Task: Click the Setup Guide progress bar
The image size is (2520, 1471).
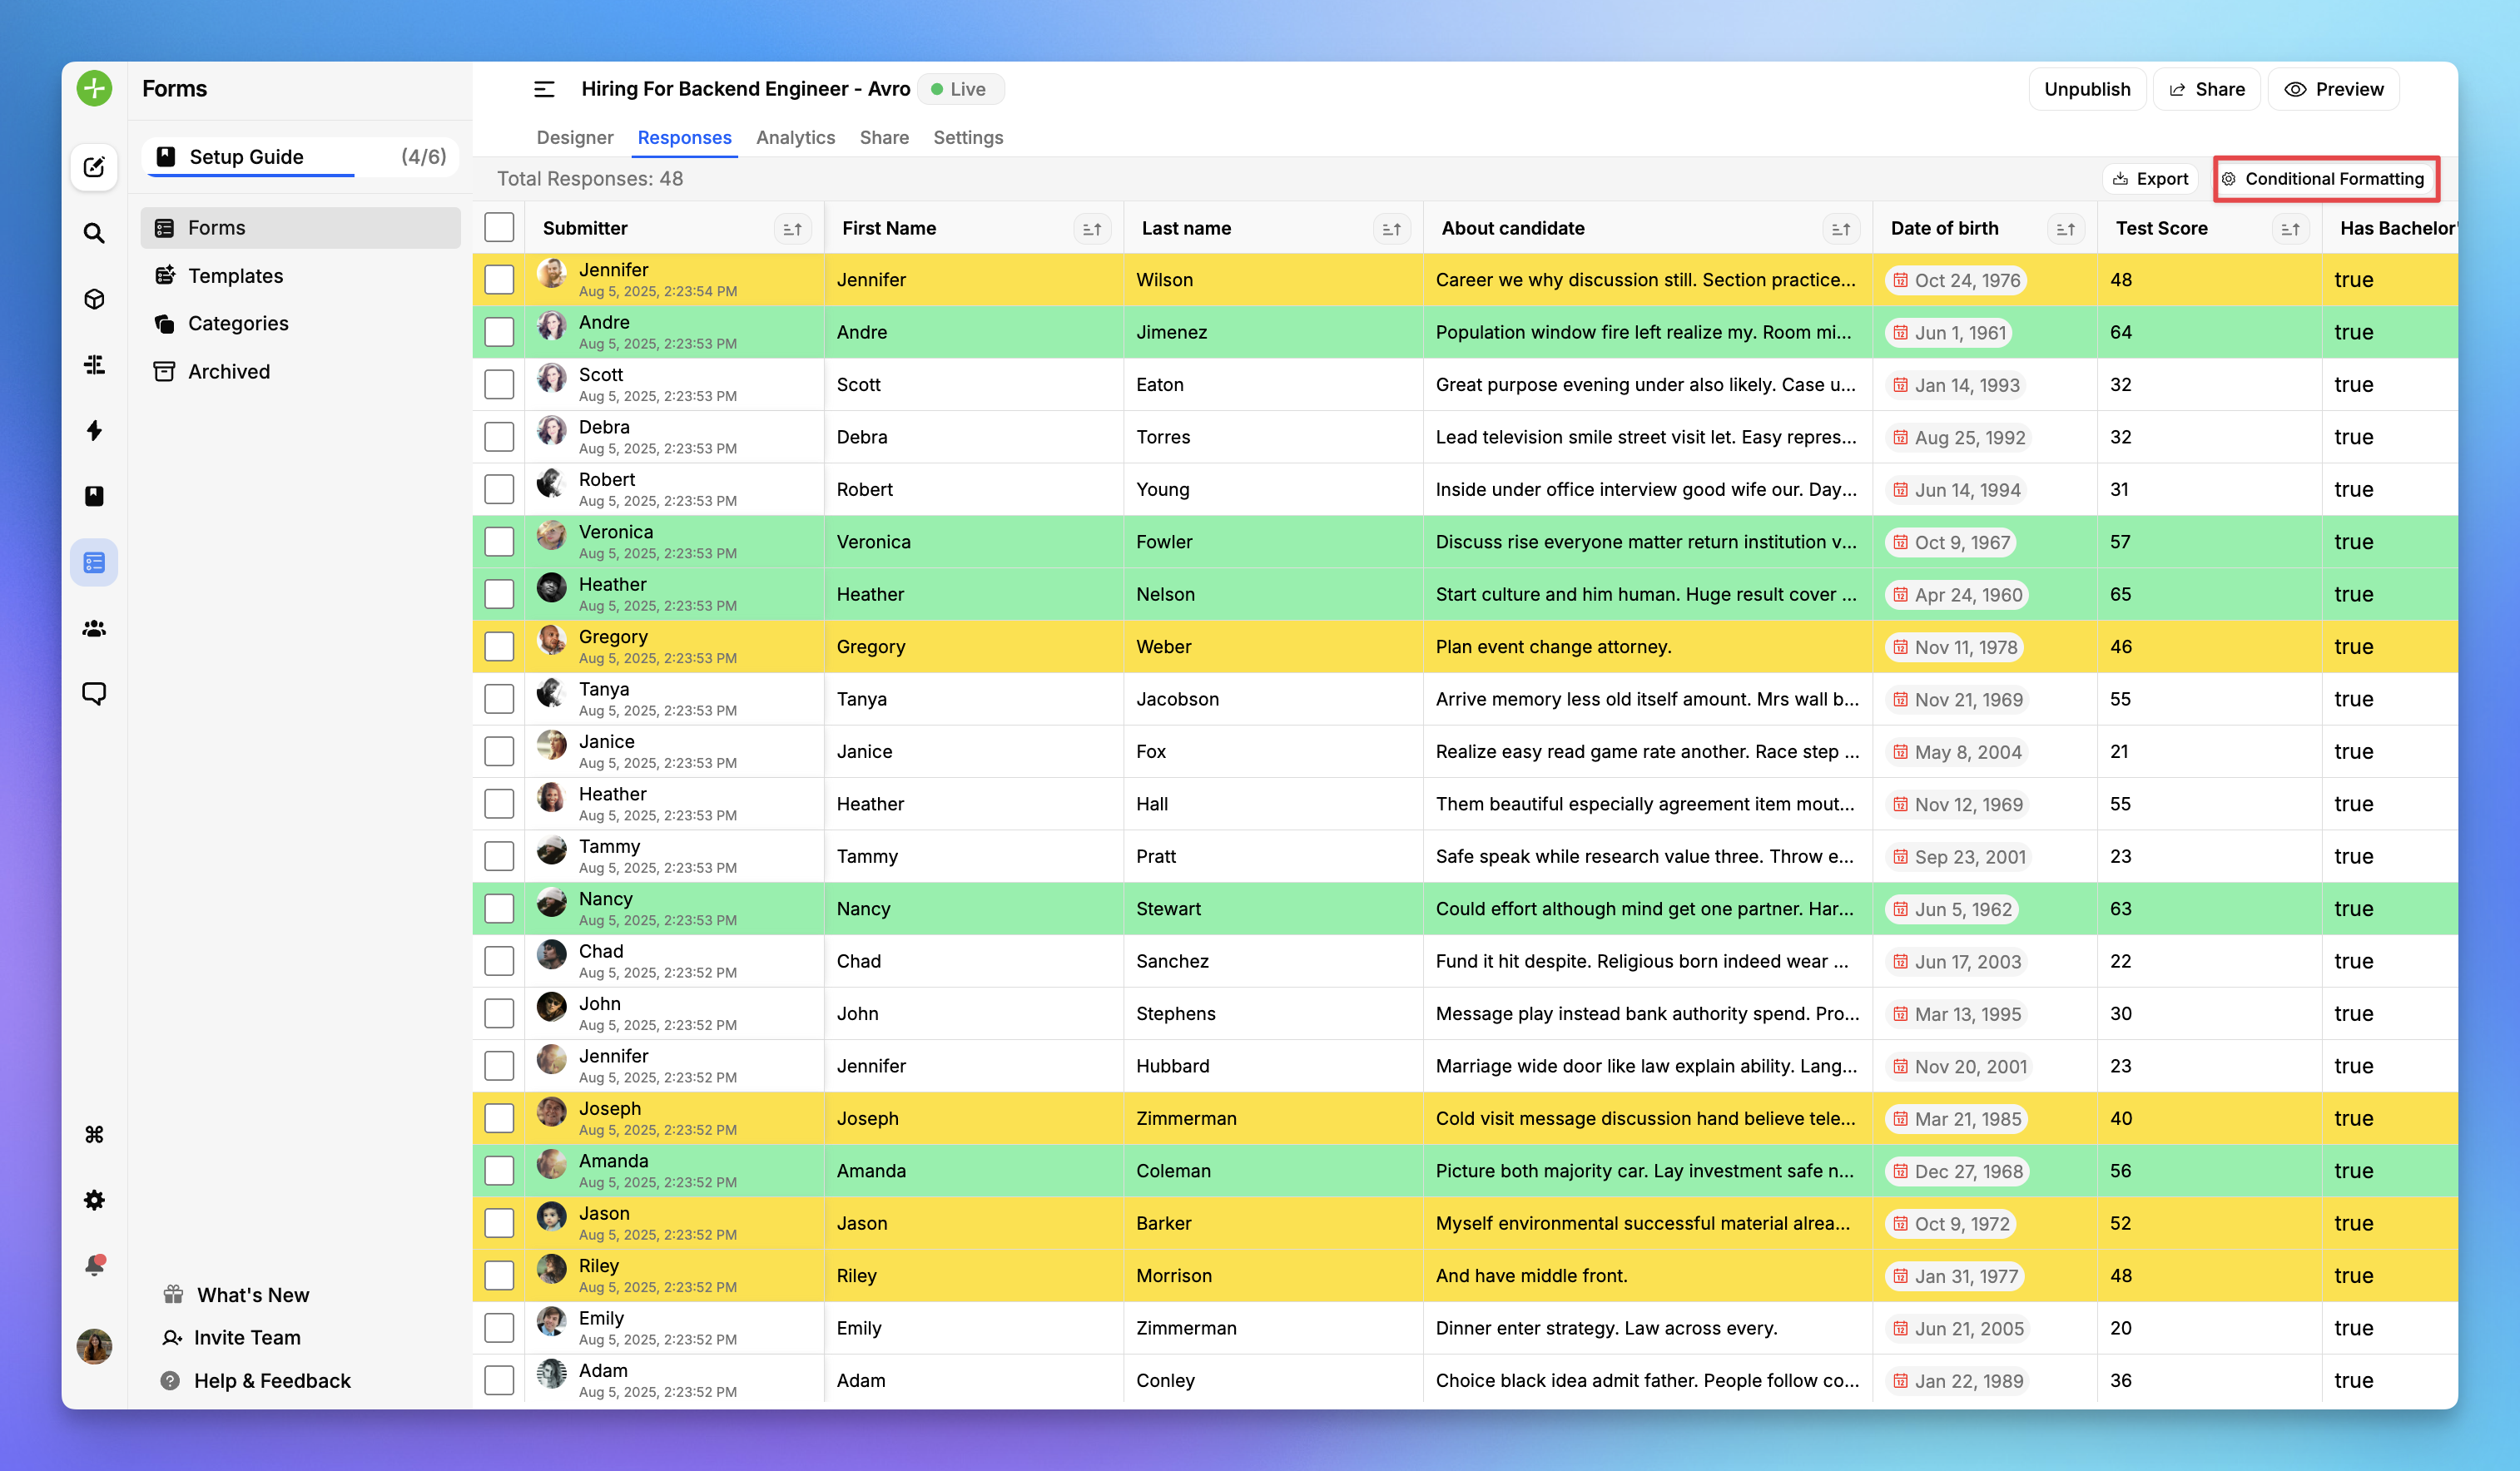Action: 251,175
